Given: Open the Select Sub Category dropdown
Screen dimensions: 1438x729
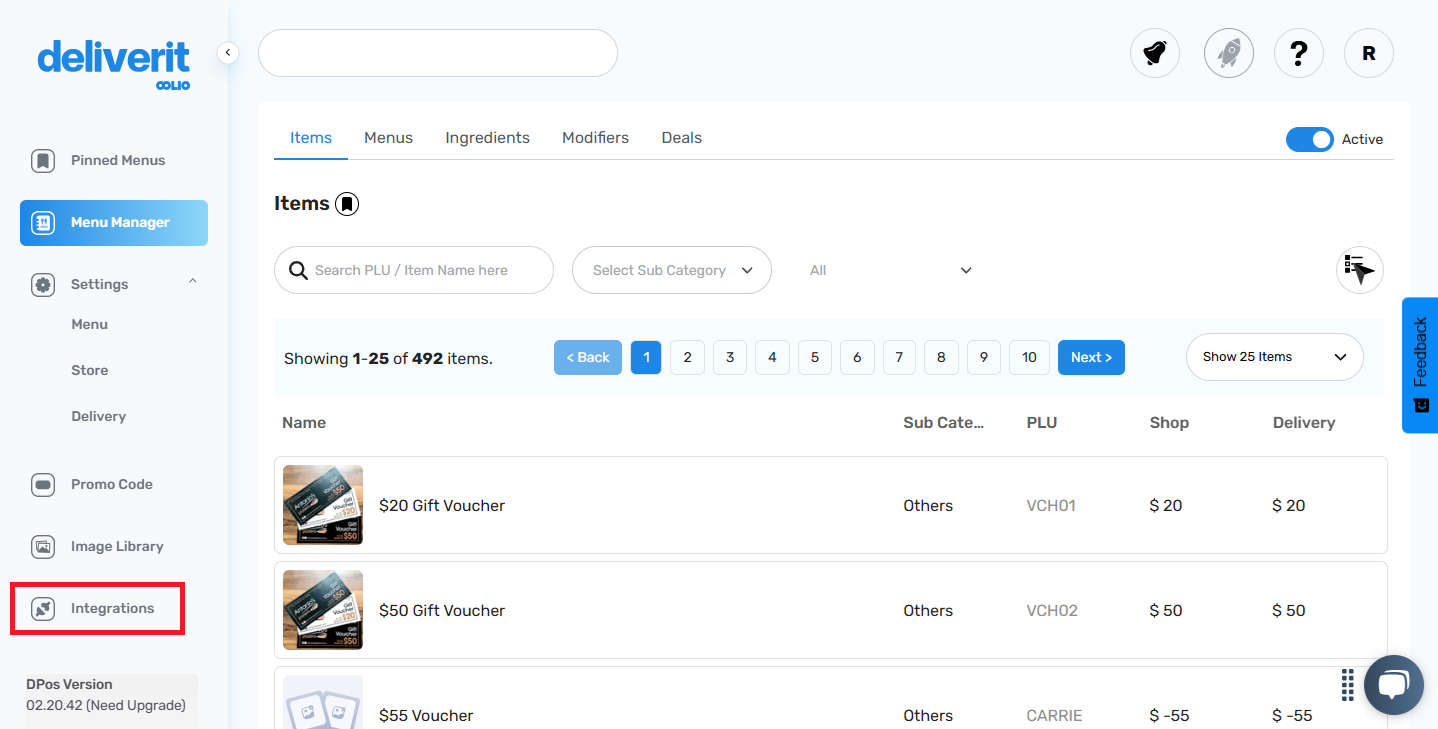Looking at the screenshot, I should (x=671, y=270).
